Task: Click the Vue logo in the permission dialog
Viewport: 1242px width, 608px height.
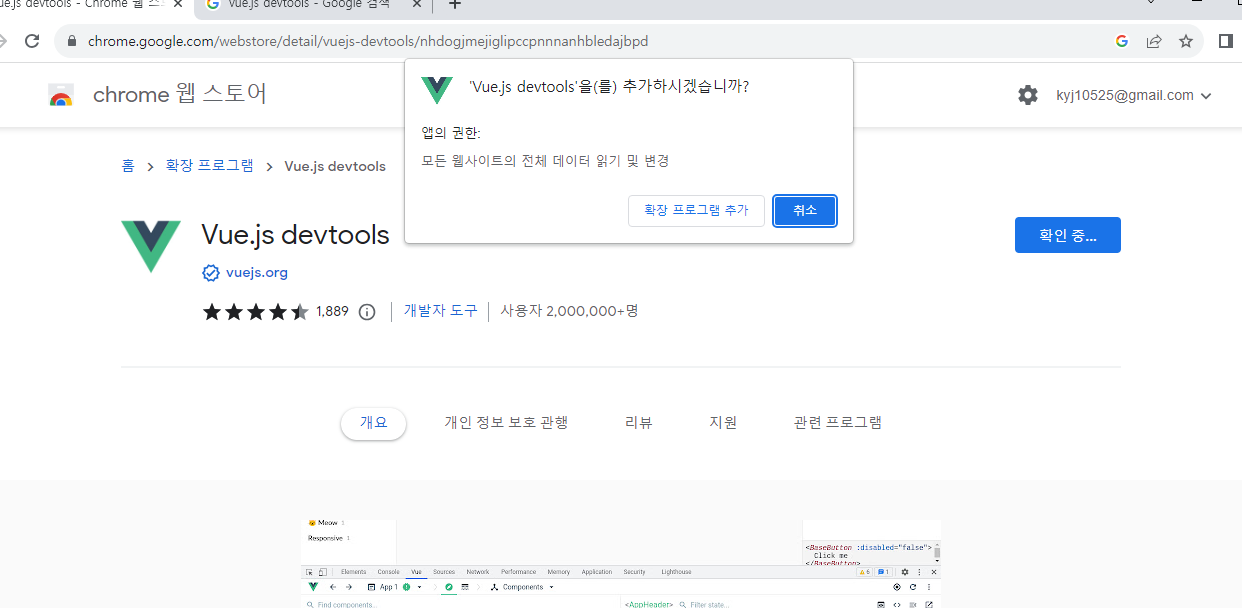Action: click(437, 90)
